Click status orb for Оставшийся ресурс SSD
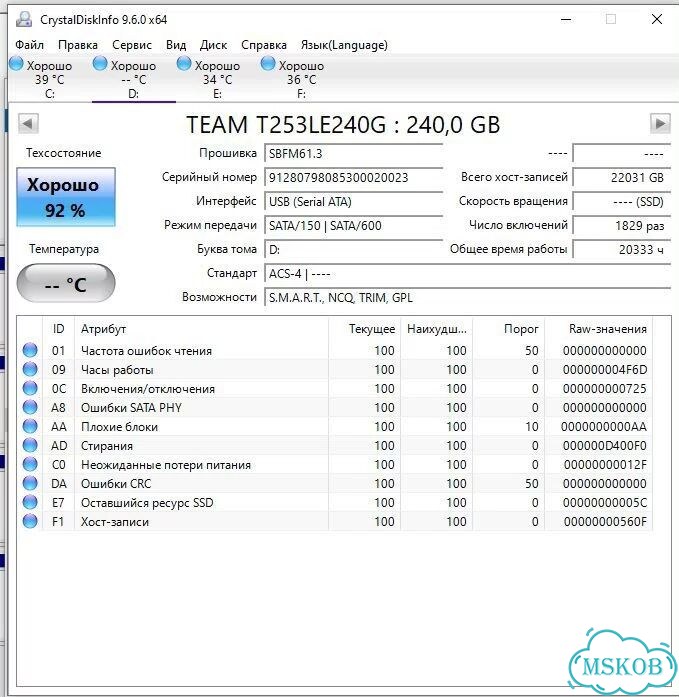 tap(30, 502)
